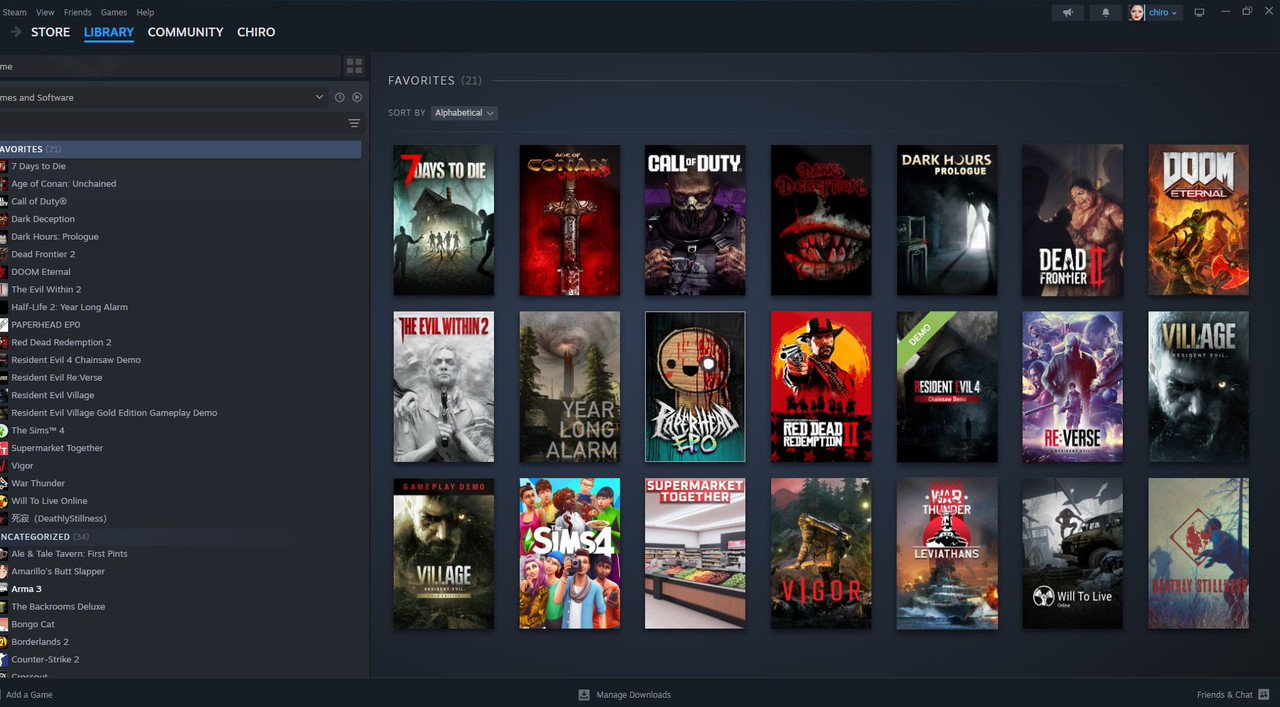Click the War Thunder list icon
The height and width of the screenshot is (707, 1280).
click(x=3, y=483)
